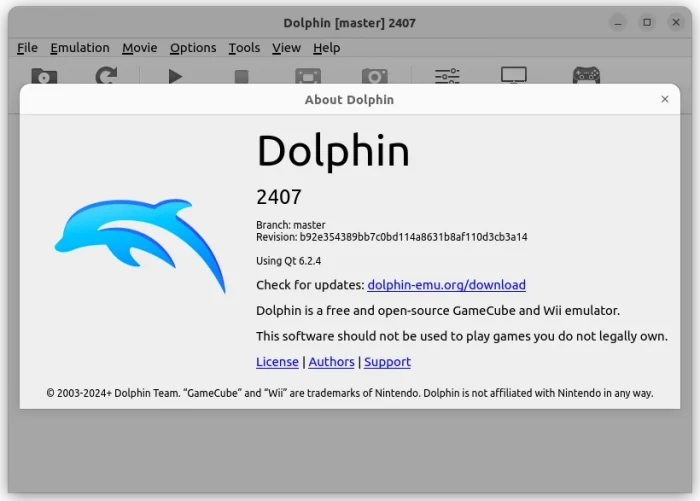Open the File menu
This screenshot has width=700, height=501.
[x=27, y=47]
